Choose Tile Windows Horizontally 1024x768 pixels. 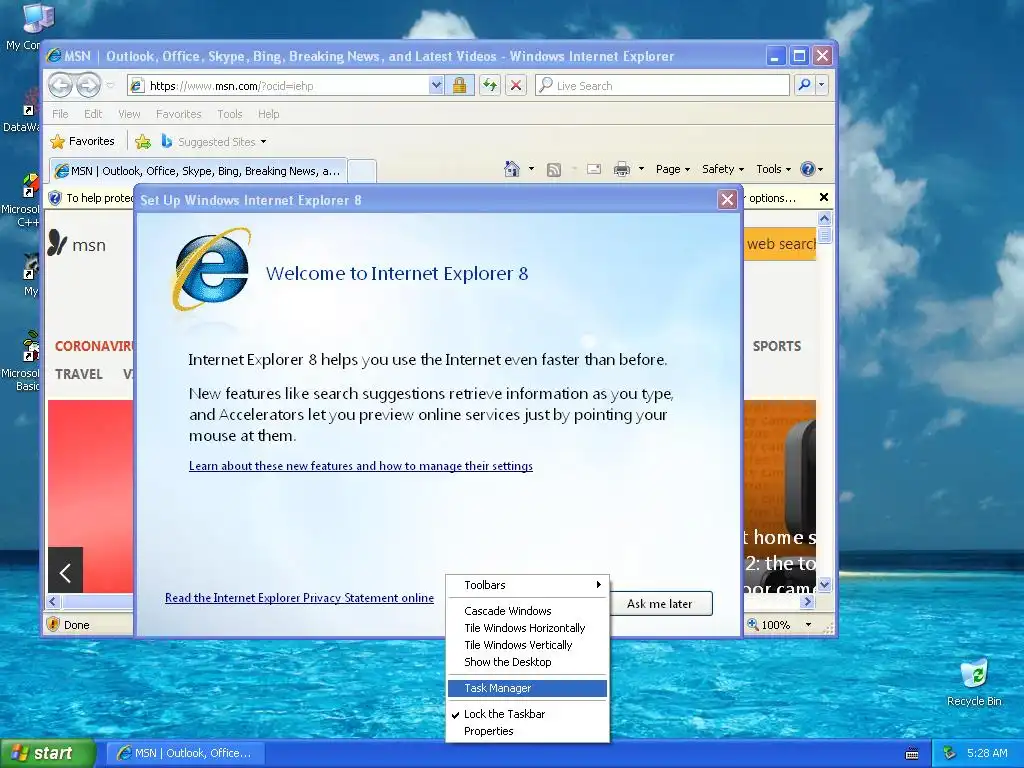click(x=528, y=628)
